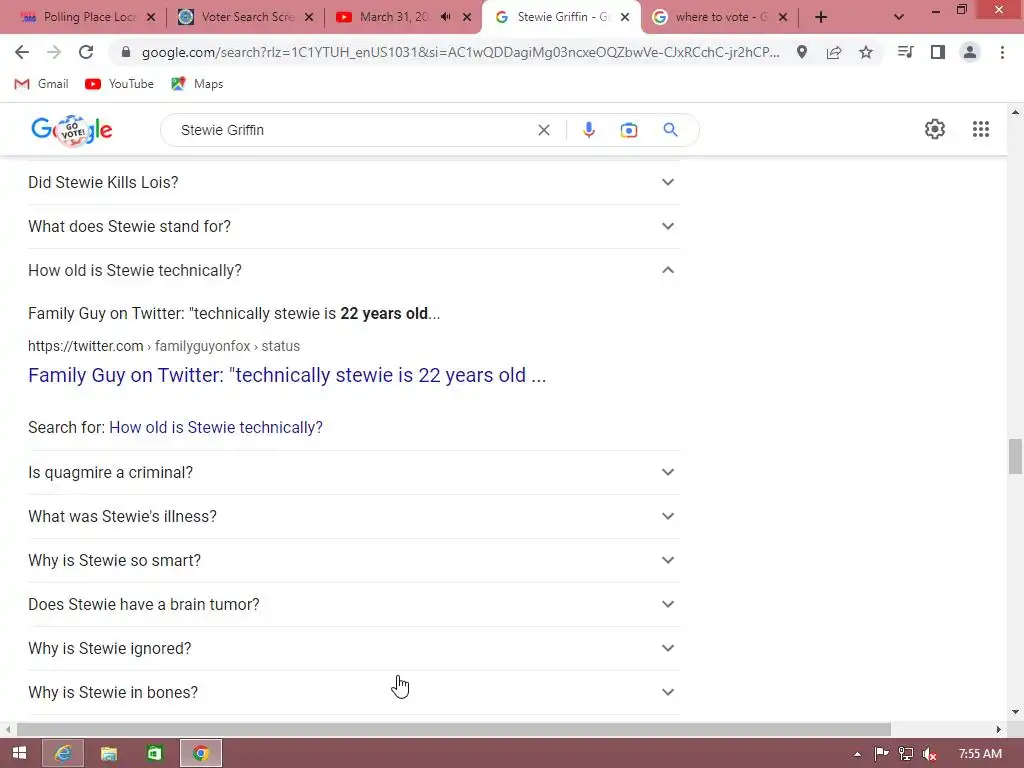Expand 'What was Stewie's illness?'
This screenshot has width=1024, height=768.
tap(353, 516)
